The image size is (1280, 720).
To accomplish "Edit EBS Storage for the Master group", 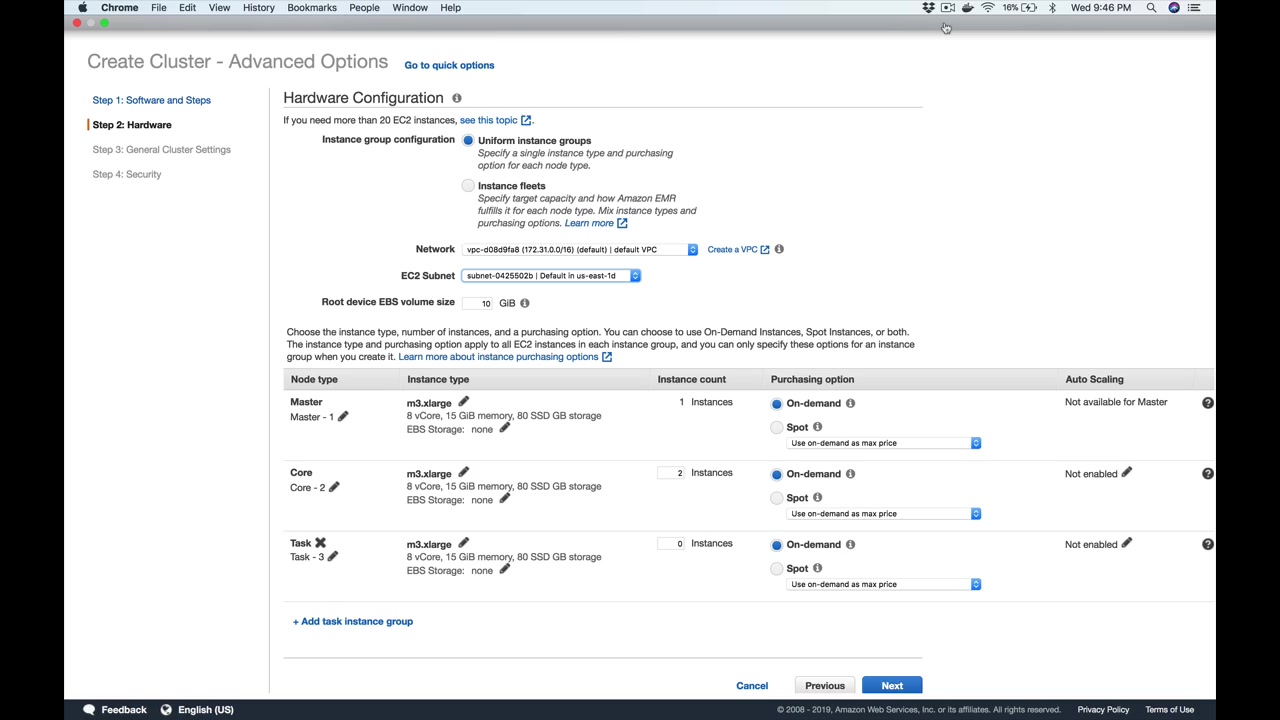I will 504,429.
